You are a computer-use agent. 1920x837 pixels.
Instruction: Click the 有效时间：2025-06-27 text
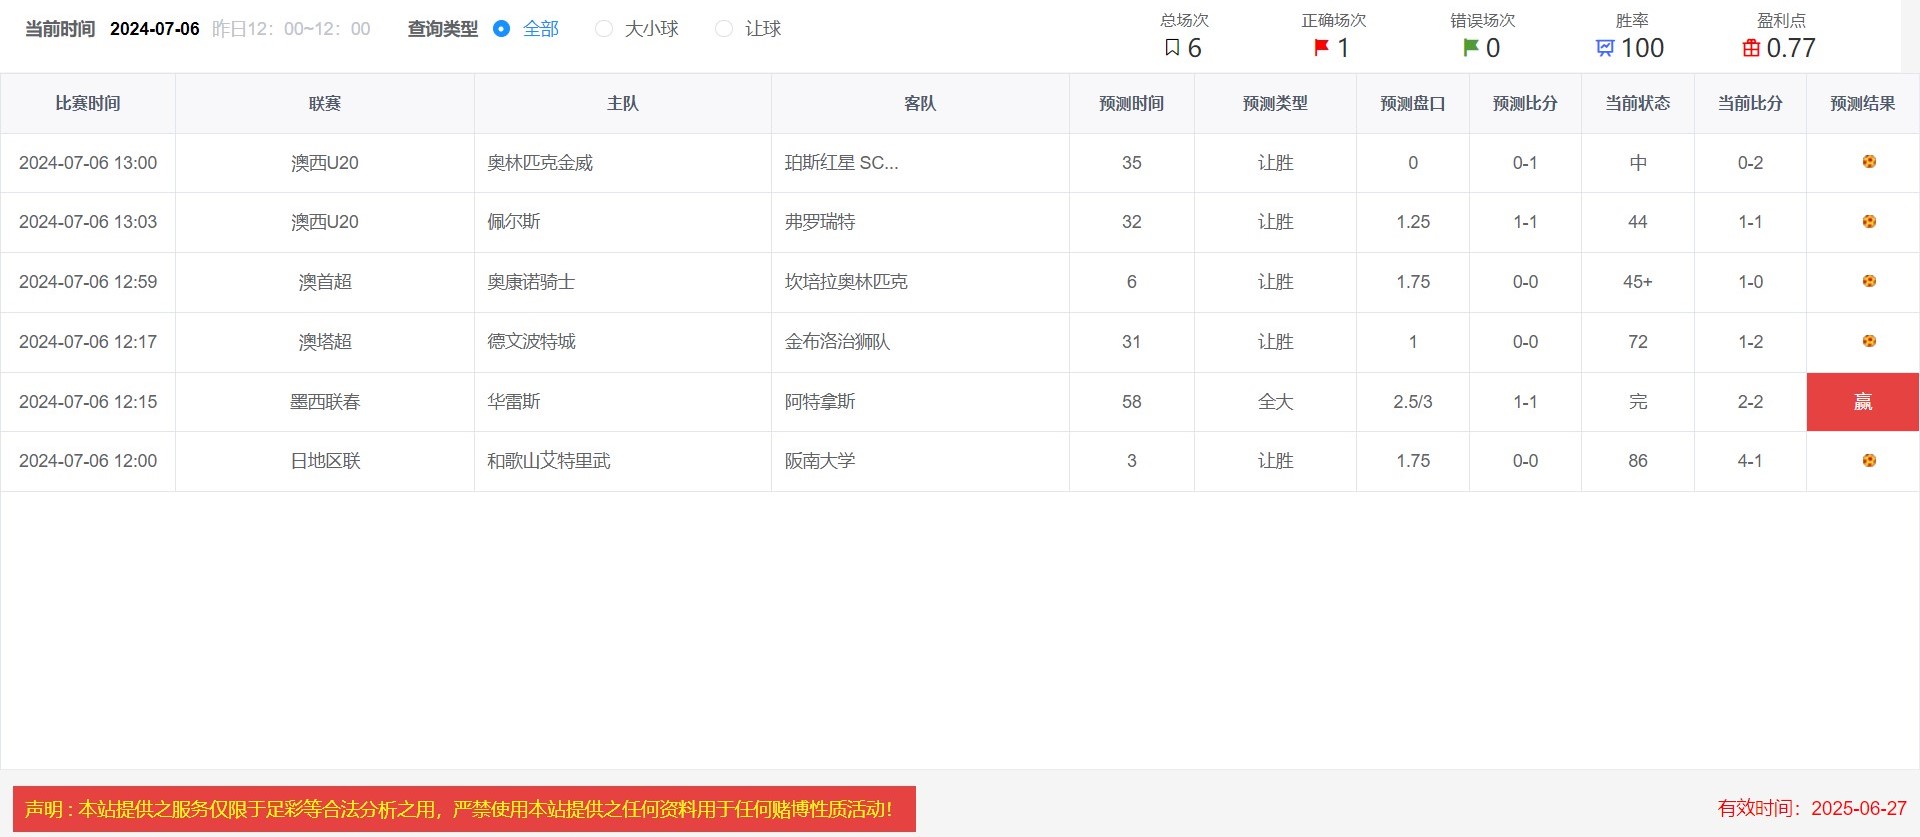[1812, 808]
